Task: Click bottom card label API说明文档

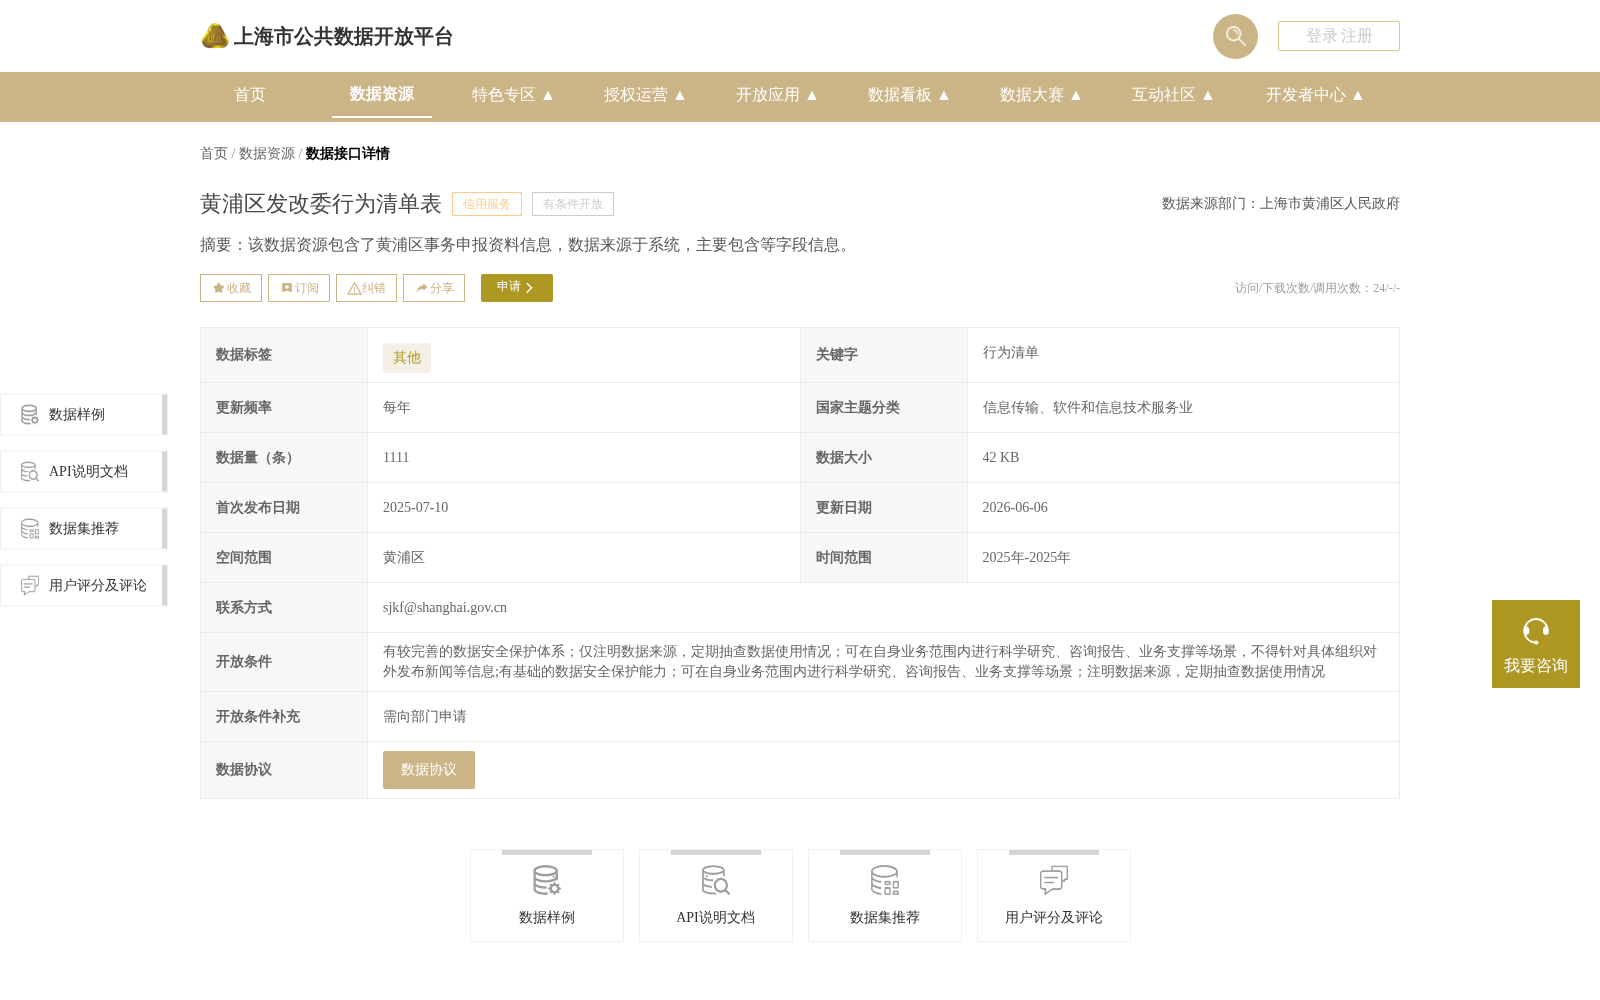Action: click(x=716, y=918)
